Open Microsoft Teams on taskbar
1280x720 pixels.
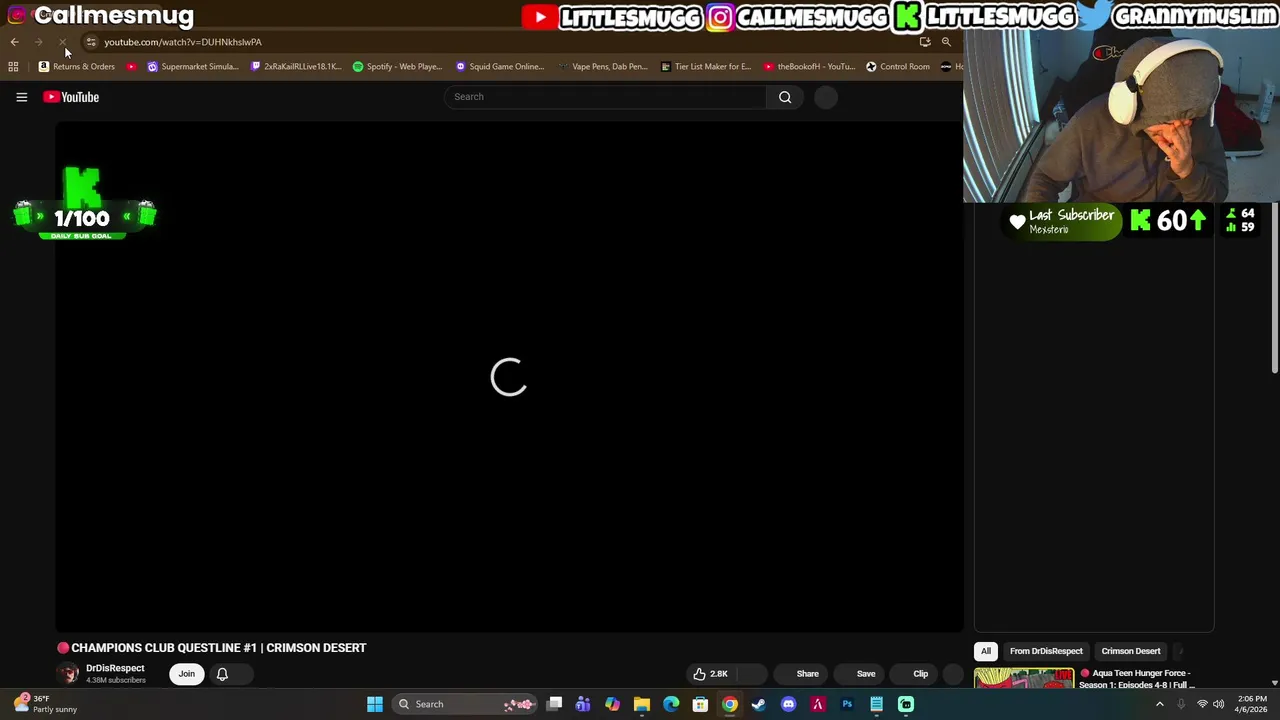pos(583,704)
